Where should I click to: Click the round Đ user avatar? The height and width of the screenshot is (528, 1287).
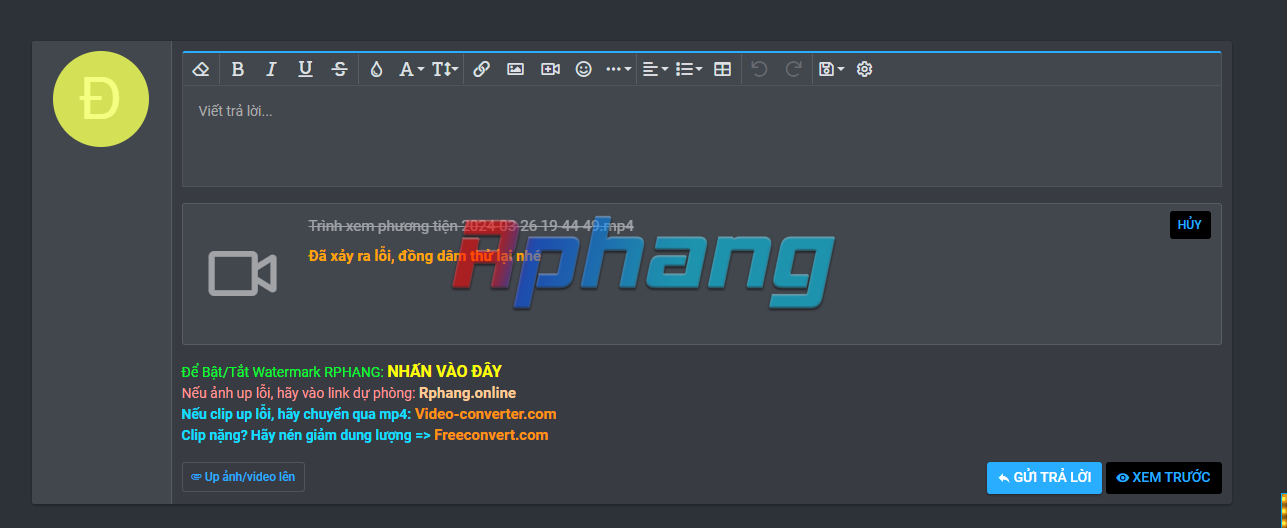(x=100, y=99)
